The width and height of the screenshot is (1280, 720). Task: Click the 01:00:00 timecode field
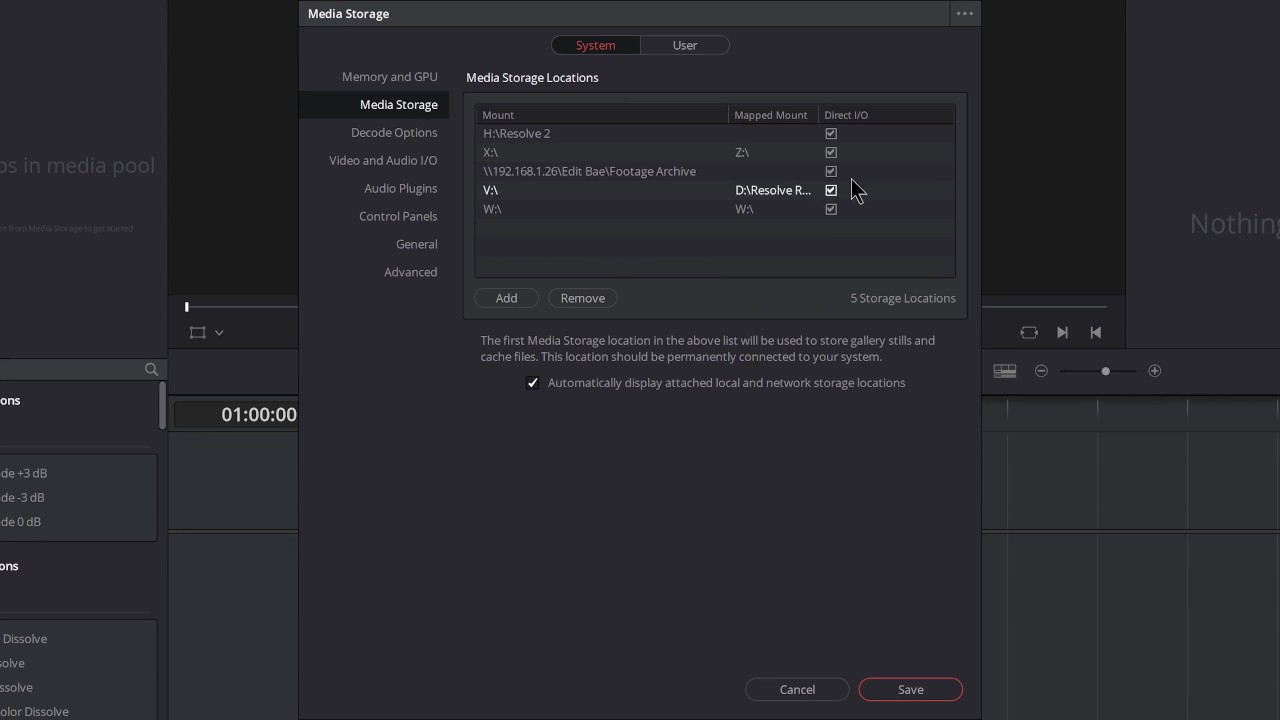click(x=236, y=415)
